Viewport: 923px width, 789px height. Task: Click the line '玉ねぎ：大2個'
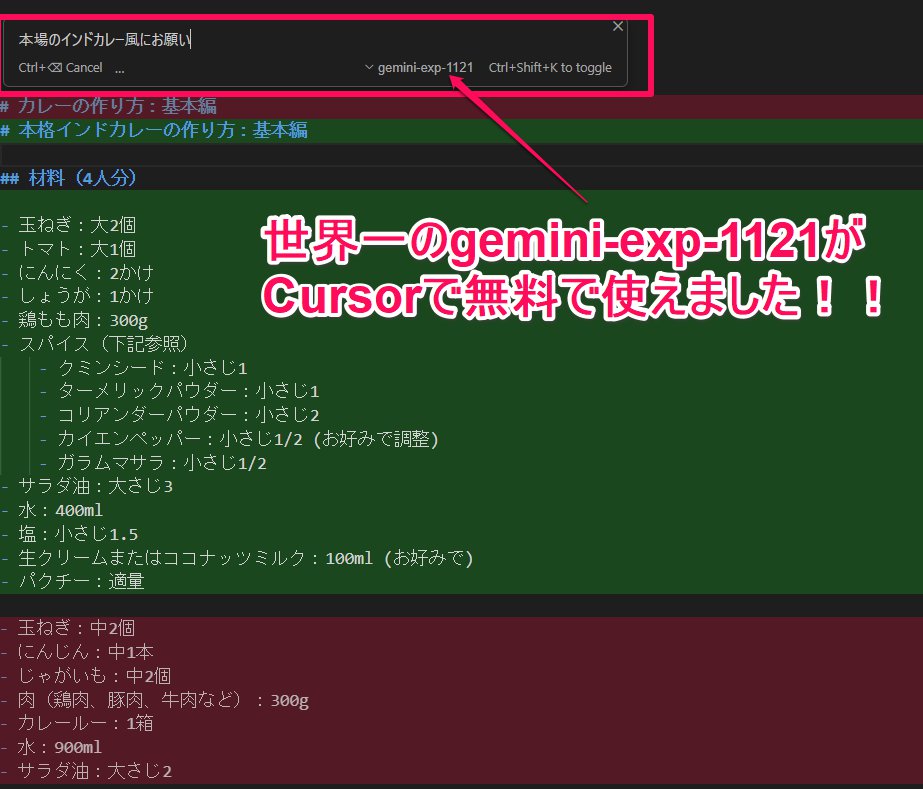77,225
